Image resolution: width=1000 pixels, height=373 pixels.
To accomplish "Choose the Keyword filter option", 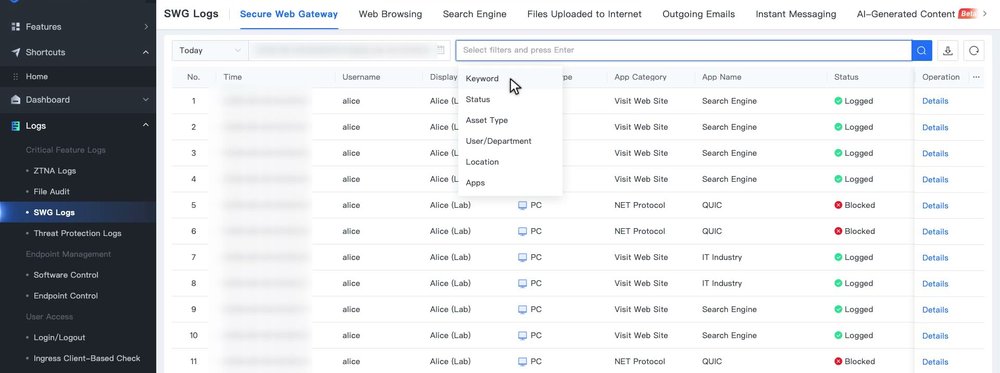I will pos(510,79).
